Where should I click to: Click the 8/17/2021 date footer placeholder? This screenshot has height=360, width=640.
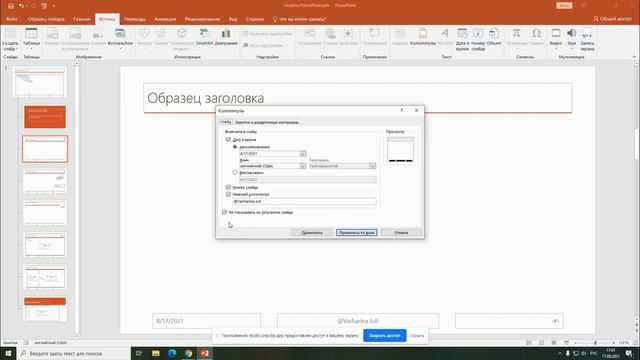click(x=207, y=321)
